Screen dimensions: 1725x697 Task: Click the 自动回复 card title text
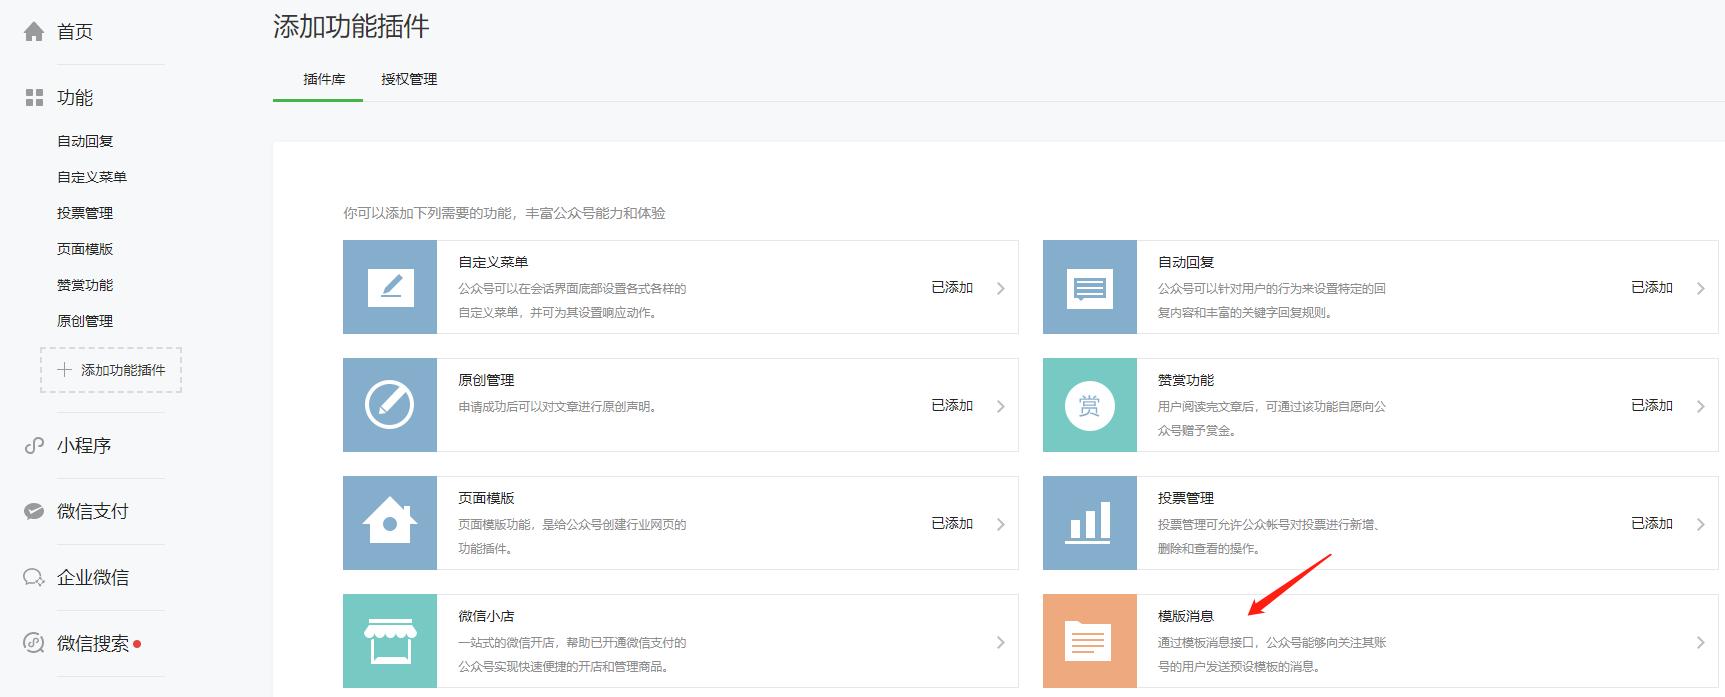1186,262
